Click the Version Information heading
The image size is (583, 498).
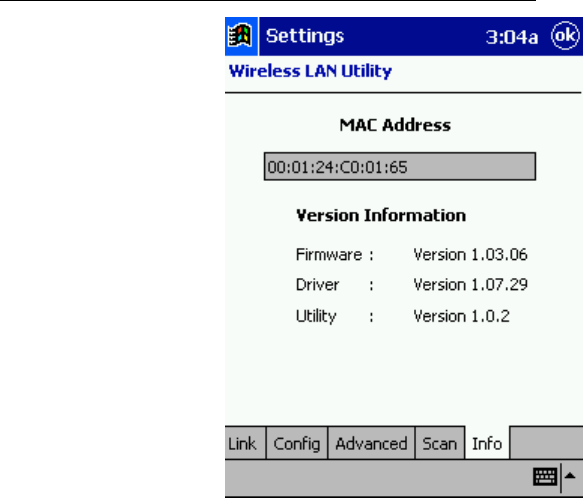click(x=381, y=215)
